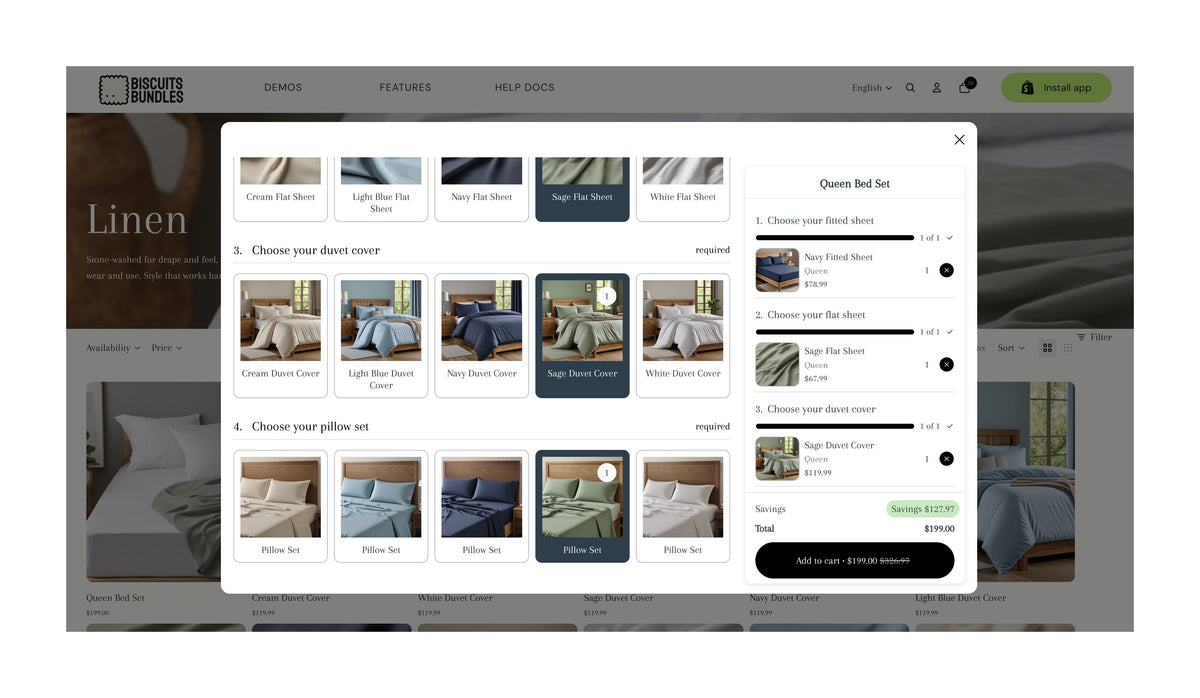Open the Demos menu

[283, 88]
